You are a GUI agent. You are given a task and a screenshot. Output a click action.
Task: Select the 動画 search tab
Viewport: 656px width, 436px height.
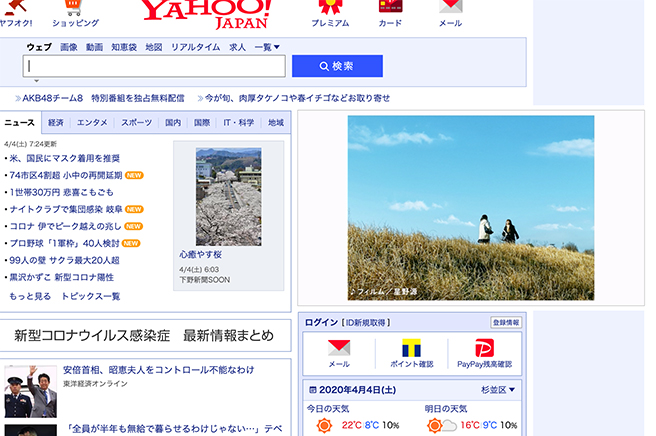coord(94,47)
